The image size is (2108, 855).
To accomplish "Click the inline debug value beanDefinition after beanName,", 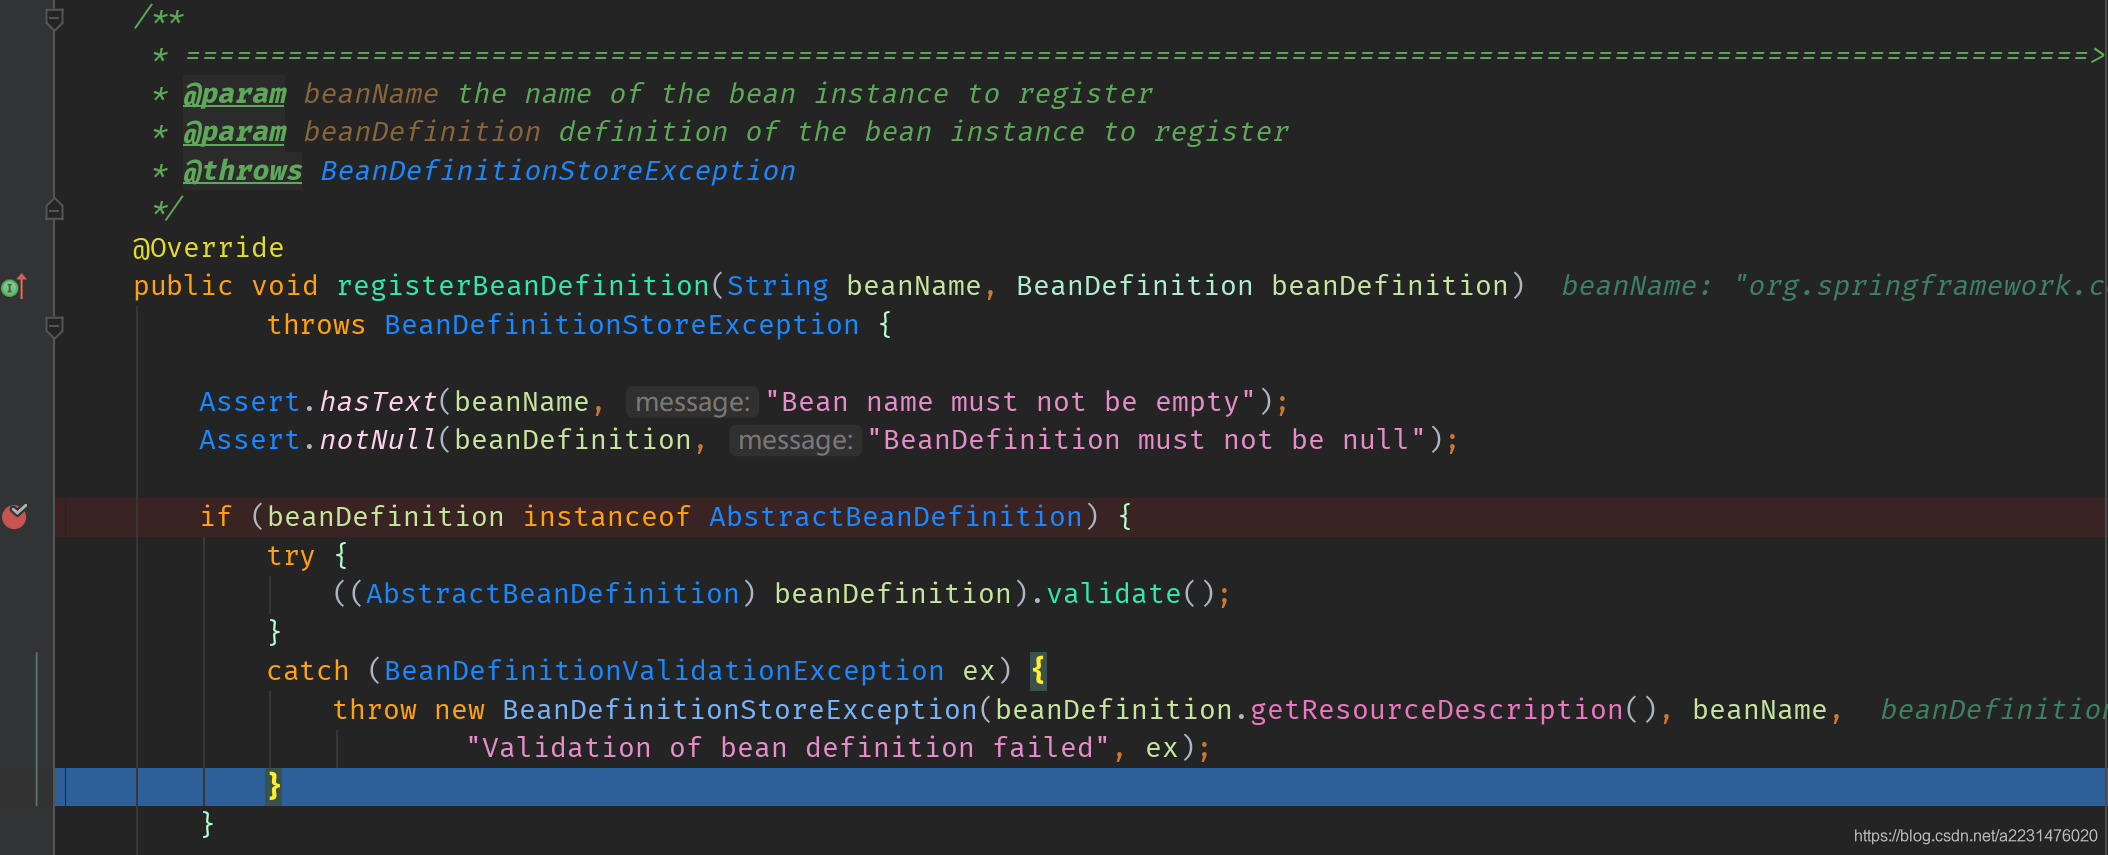I will click(1992, 710).
